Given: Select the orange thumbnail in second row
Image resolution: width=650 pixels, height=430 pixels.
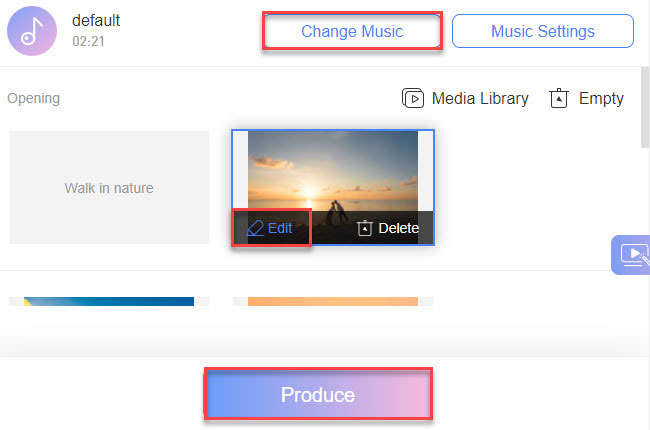Looking at the screenshot, I should 333,301.
